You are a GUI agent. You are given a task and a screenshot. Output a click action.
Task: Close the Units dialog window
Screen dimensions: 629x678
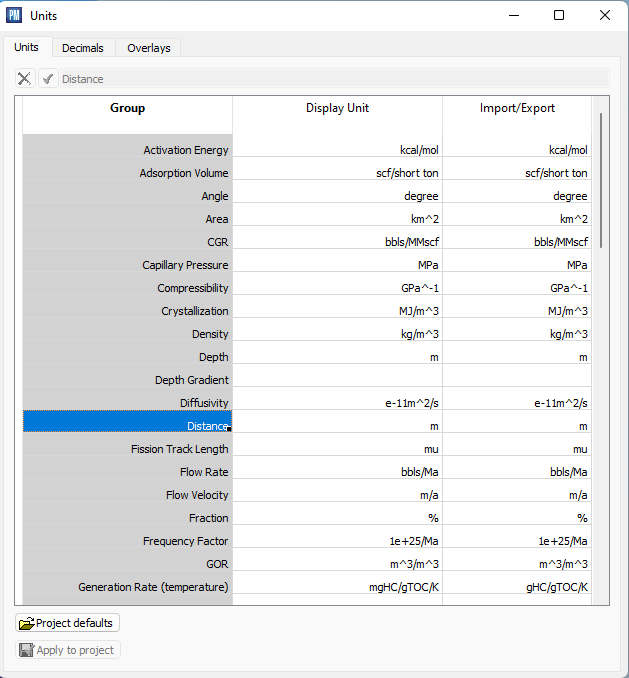pyautogui.click(x=604, y=15)
